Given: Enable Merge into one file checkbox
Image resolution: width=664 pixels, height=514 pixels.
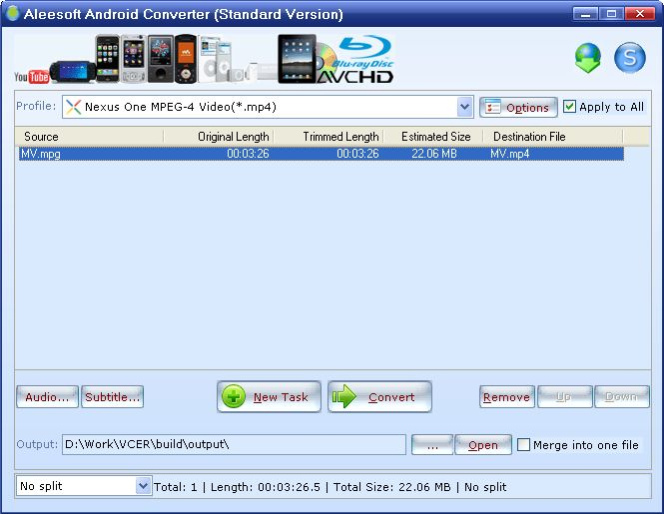Looking at the screenshot, I should click(523, 445).
